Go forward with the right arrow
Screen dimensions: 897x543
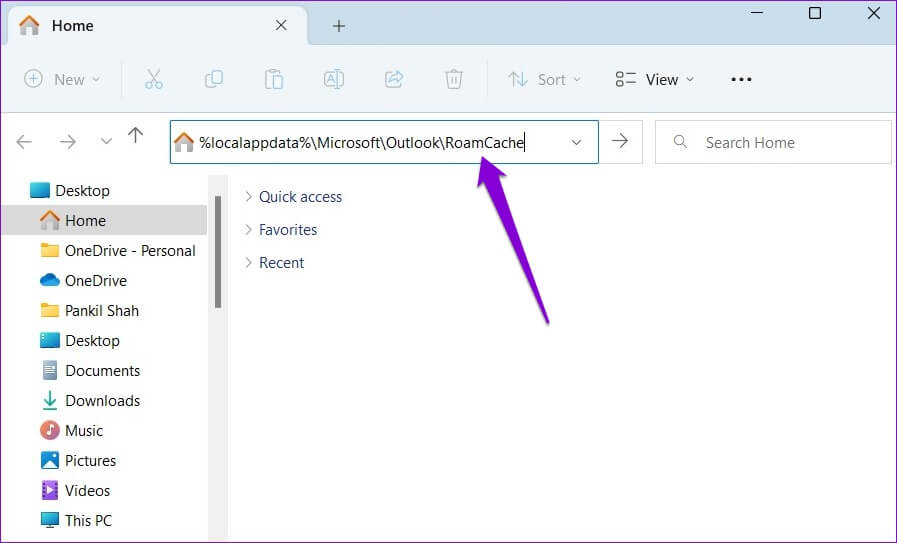pyautogui.click(x=68, y=141)
